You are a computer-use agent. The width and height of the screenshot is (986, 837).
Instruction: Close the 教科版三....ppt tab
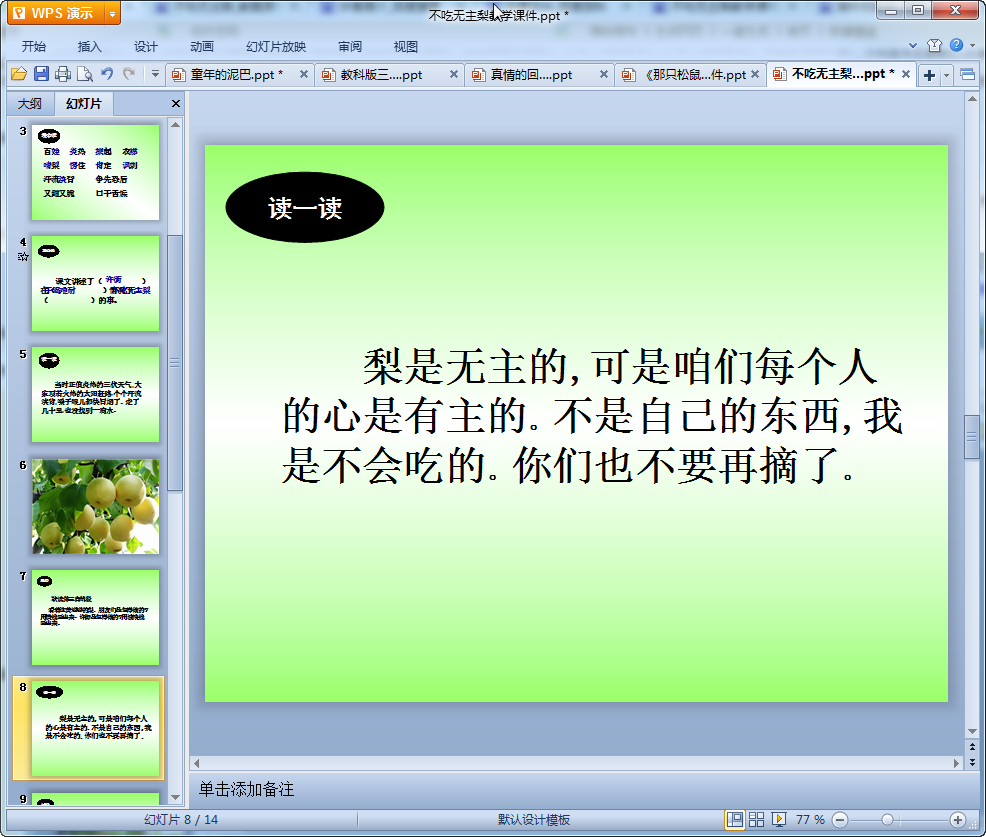453,74
